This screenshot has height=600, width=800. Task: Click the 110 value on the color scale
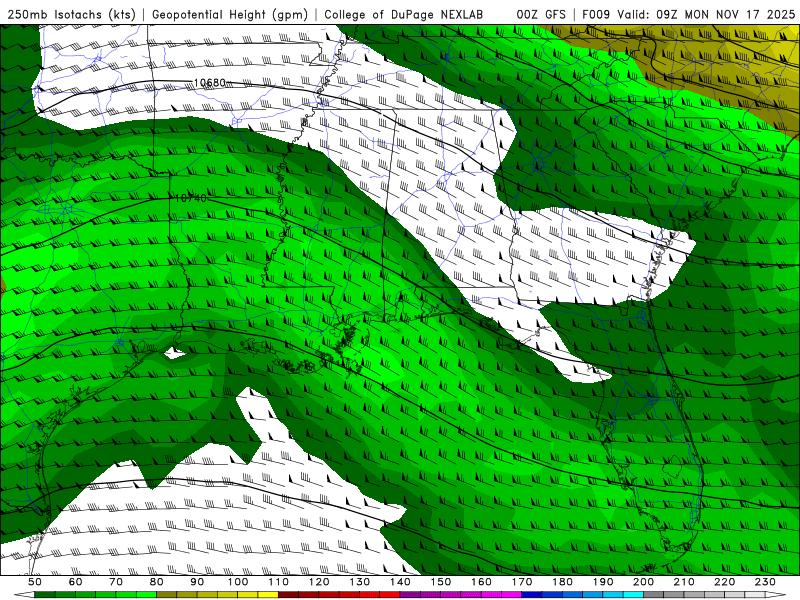coord(279,582)
